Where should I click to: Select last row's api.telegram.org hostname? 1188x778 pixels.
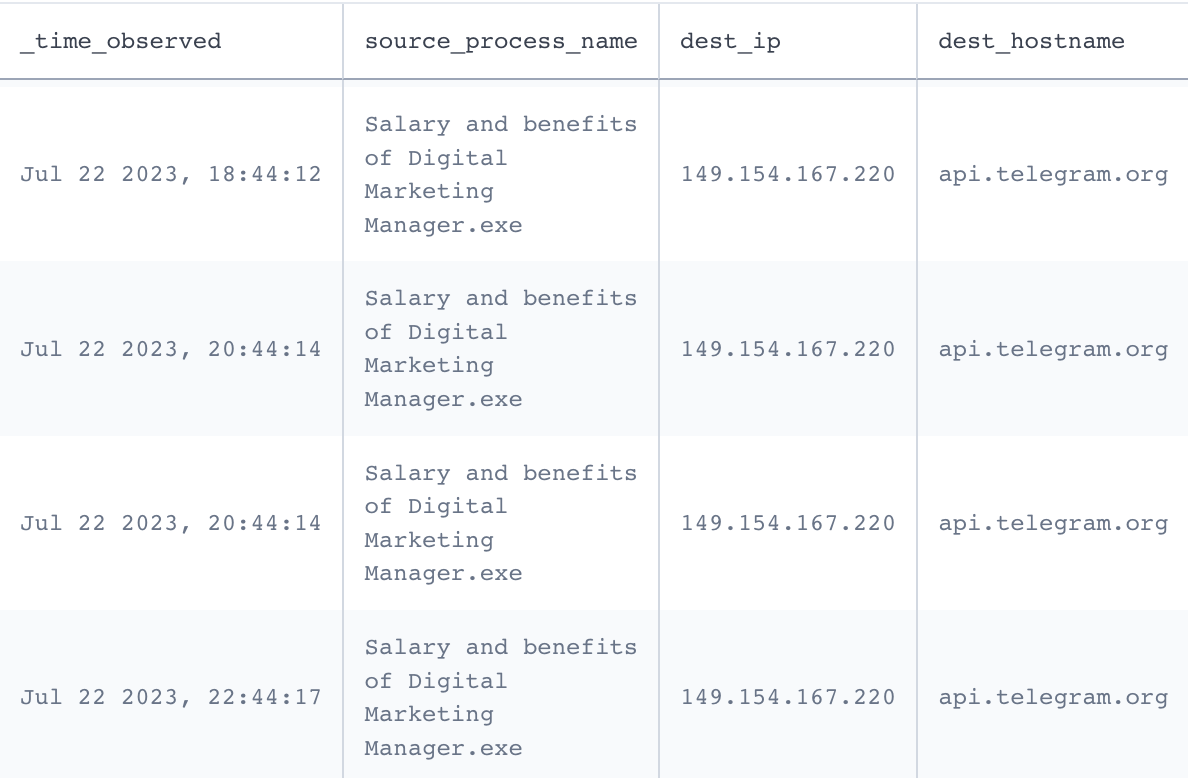(x=1053, y=697)
